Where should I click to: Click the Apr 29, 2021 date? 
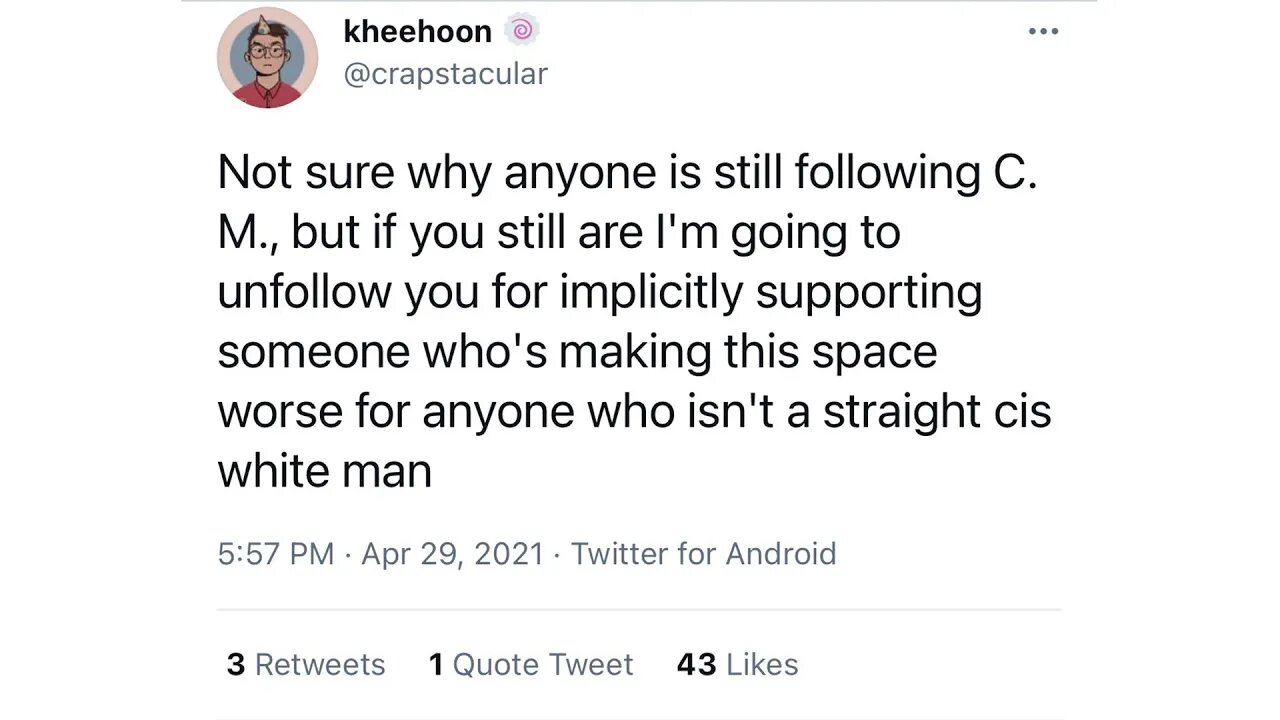tap(452, 553)
